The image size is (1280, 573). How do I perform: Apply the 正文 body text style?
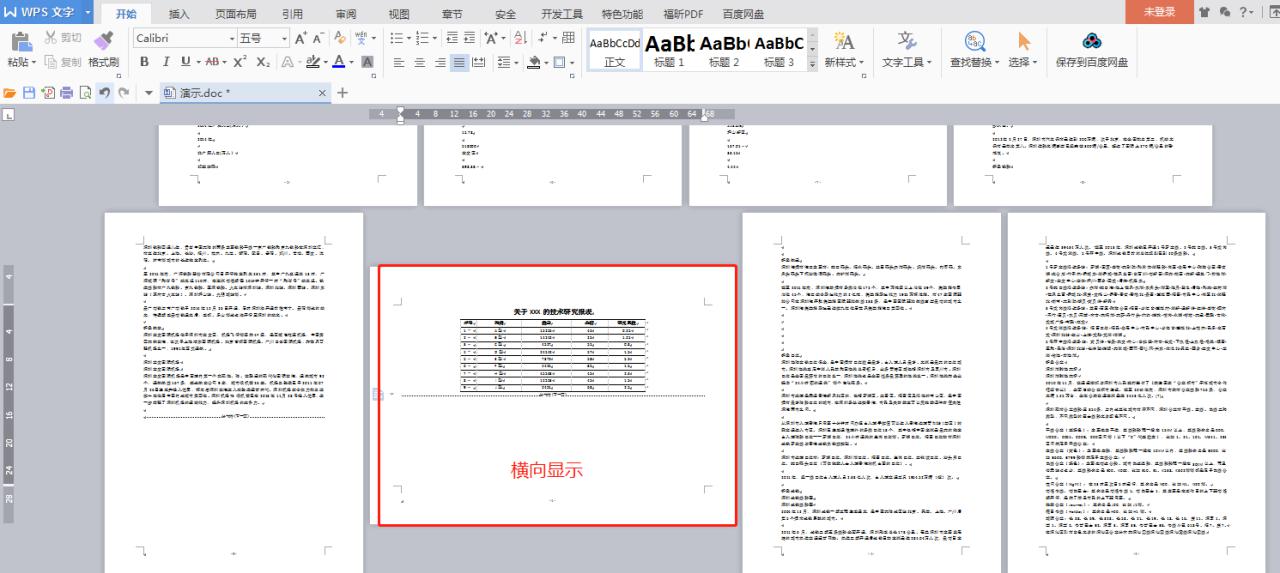615,50
